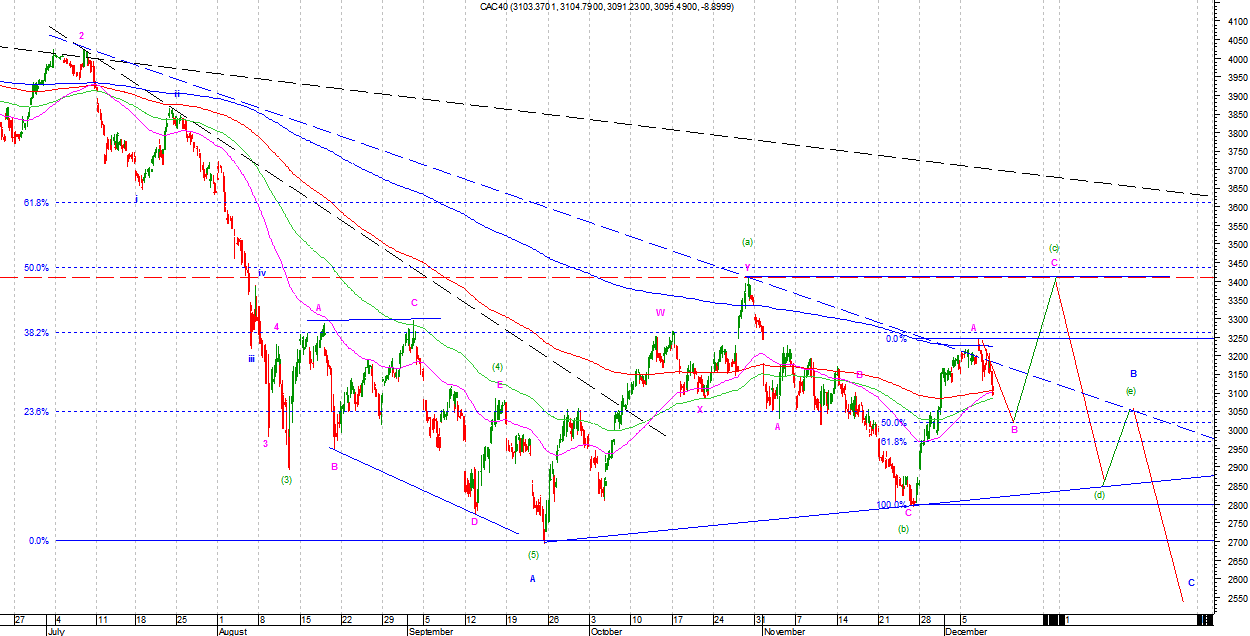Click the green (3) wave label in August
This screenshot has height=636, width=1250.
[286, 480]
